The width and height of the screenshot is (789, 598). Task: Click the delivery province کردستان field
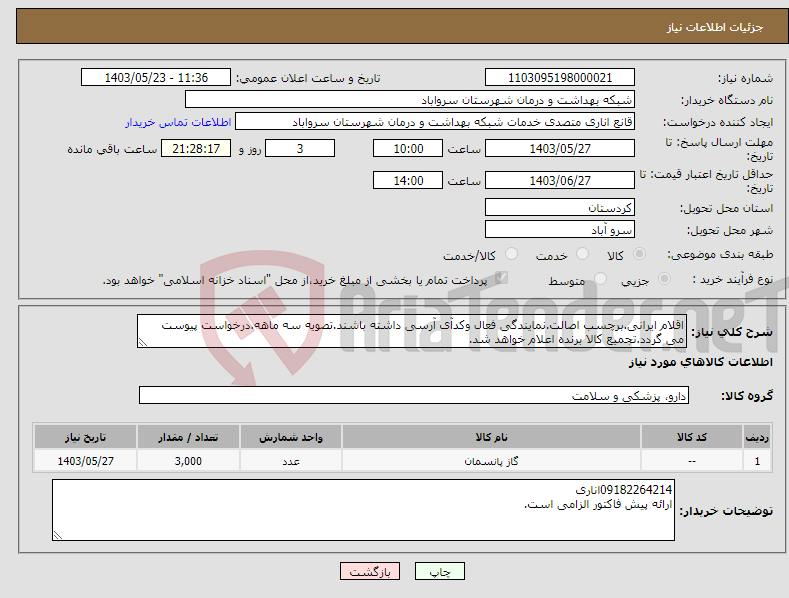560,207
